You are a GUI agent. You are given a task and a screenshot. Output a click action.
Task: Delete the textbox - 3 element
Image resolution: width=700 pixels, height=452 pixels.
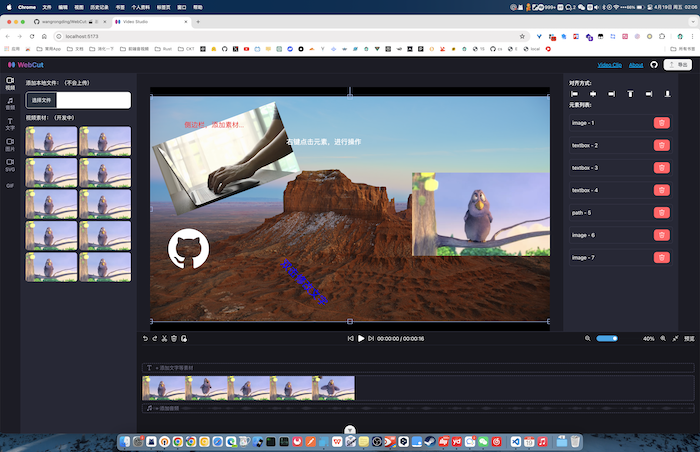tap(662, 167)
